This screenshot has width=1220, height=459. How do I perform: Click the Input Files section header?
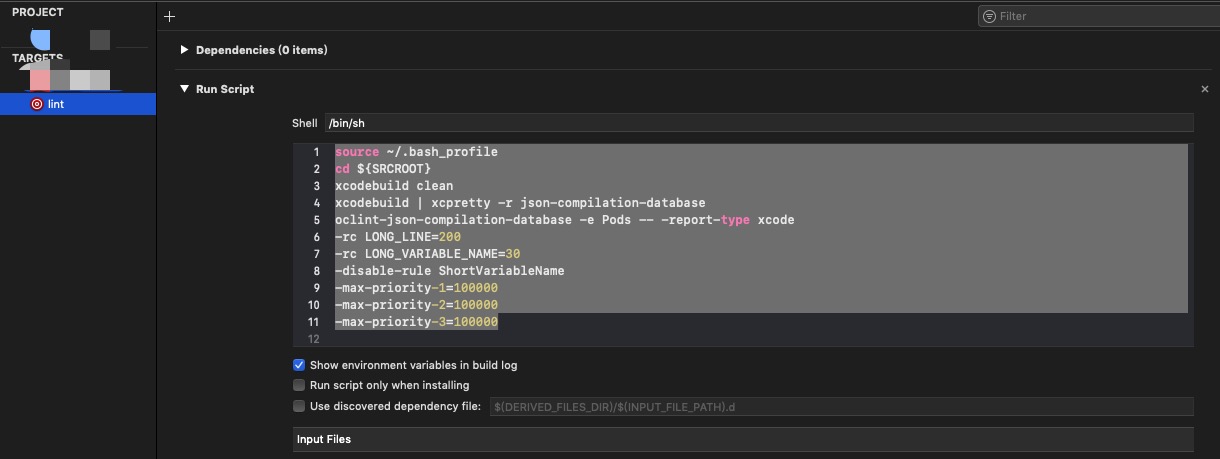coord(742,439)
